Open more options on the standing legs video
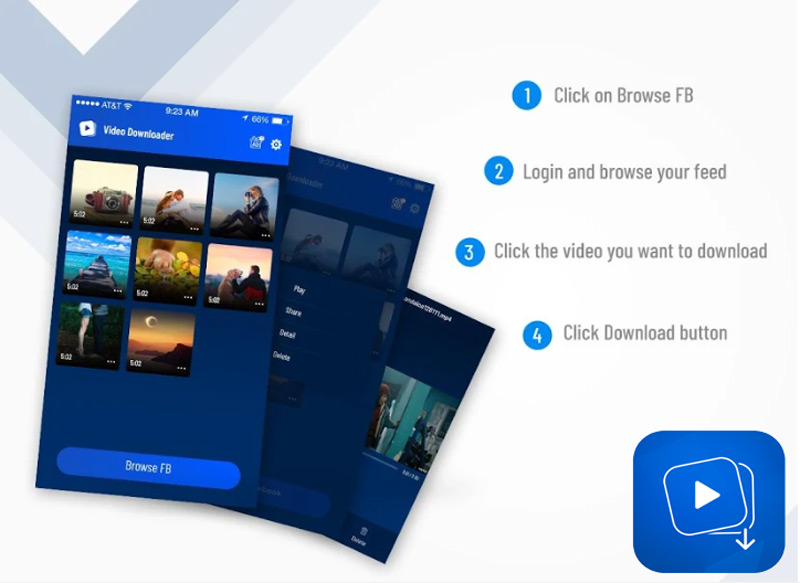 tap(111, 361)
